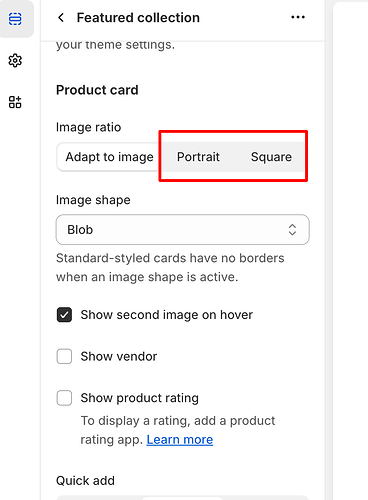Open the Learn more link
This screenshot has width=368, height=500.
pos(180,440)
